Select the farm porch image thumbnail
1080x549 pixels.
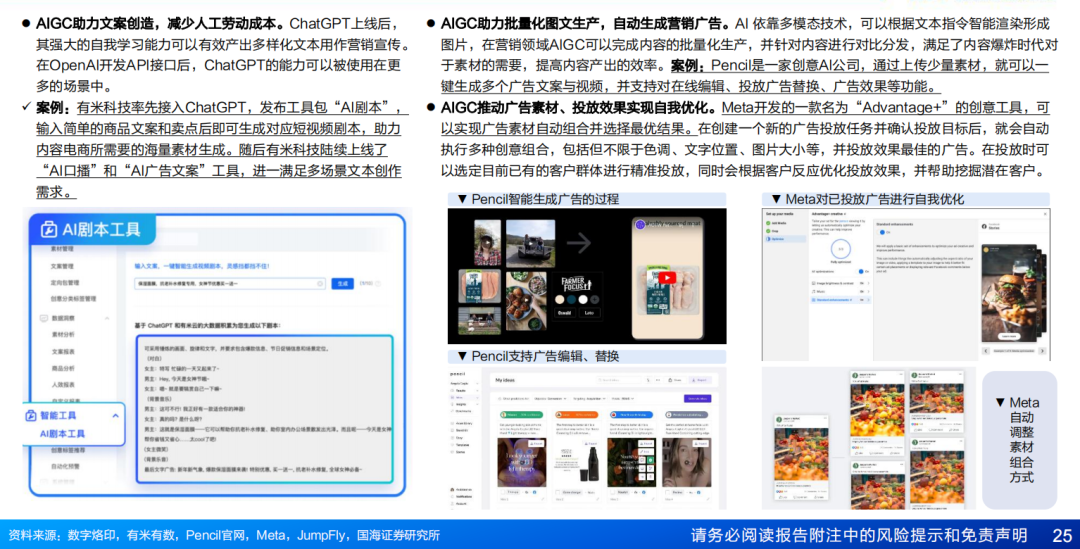[479, 320]
